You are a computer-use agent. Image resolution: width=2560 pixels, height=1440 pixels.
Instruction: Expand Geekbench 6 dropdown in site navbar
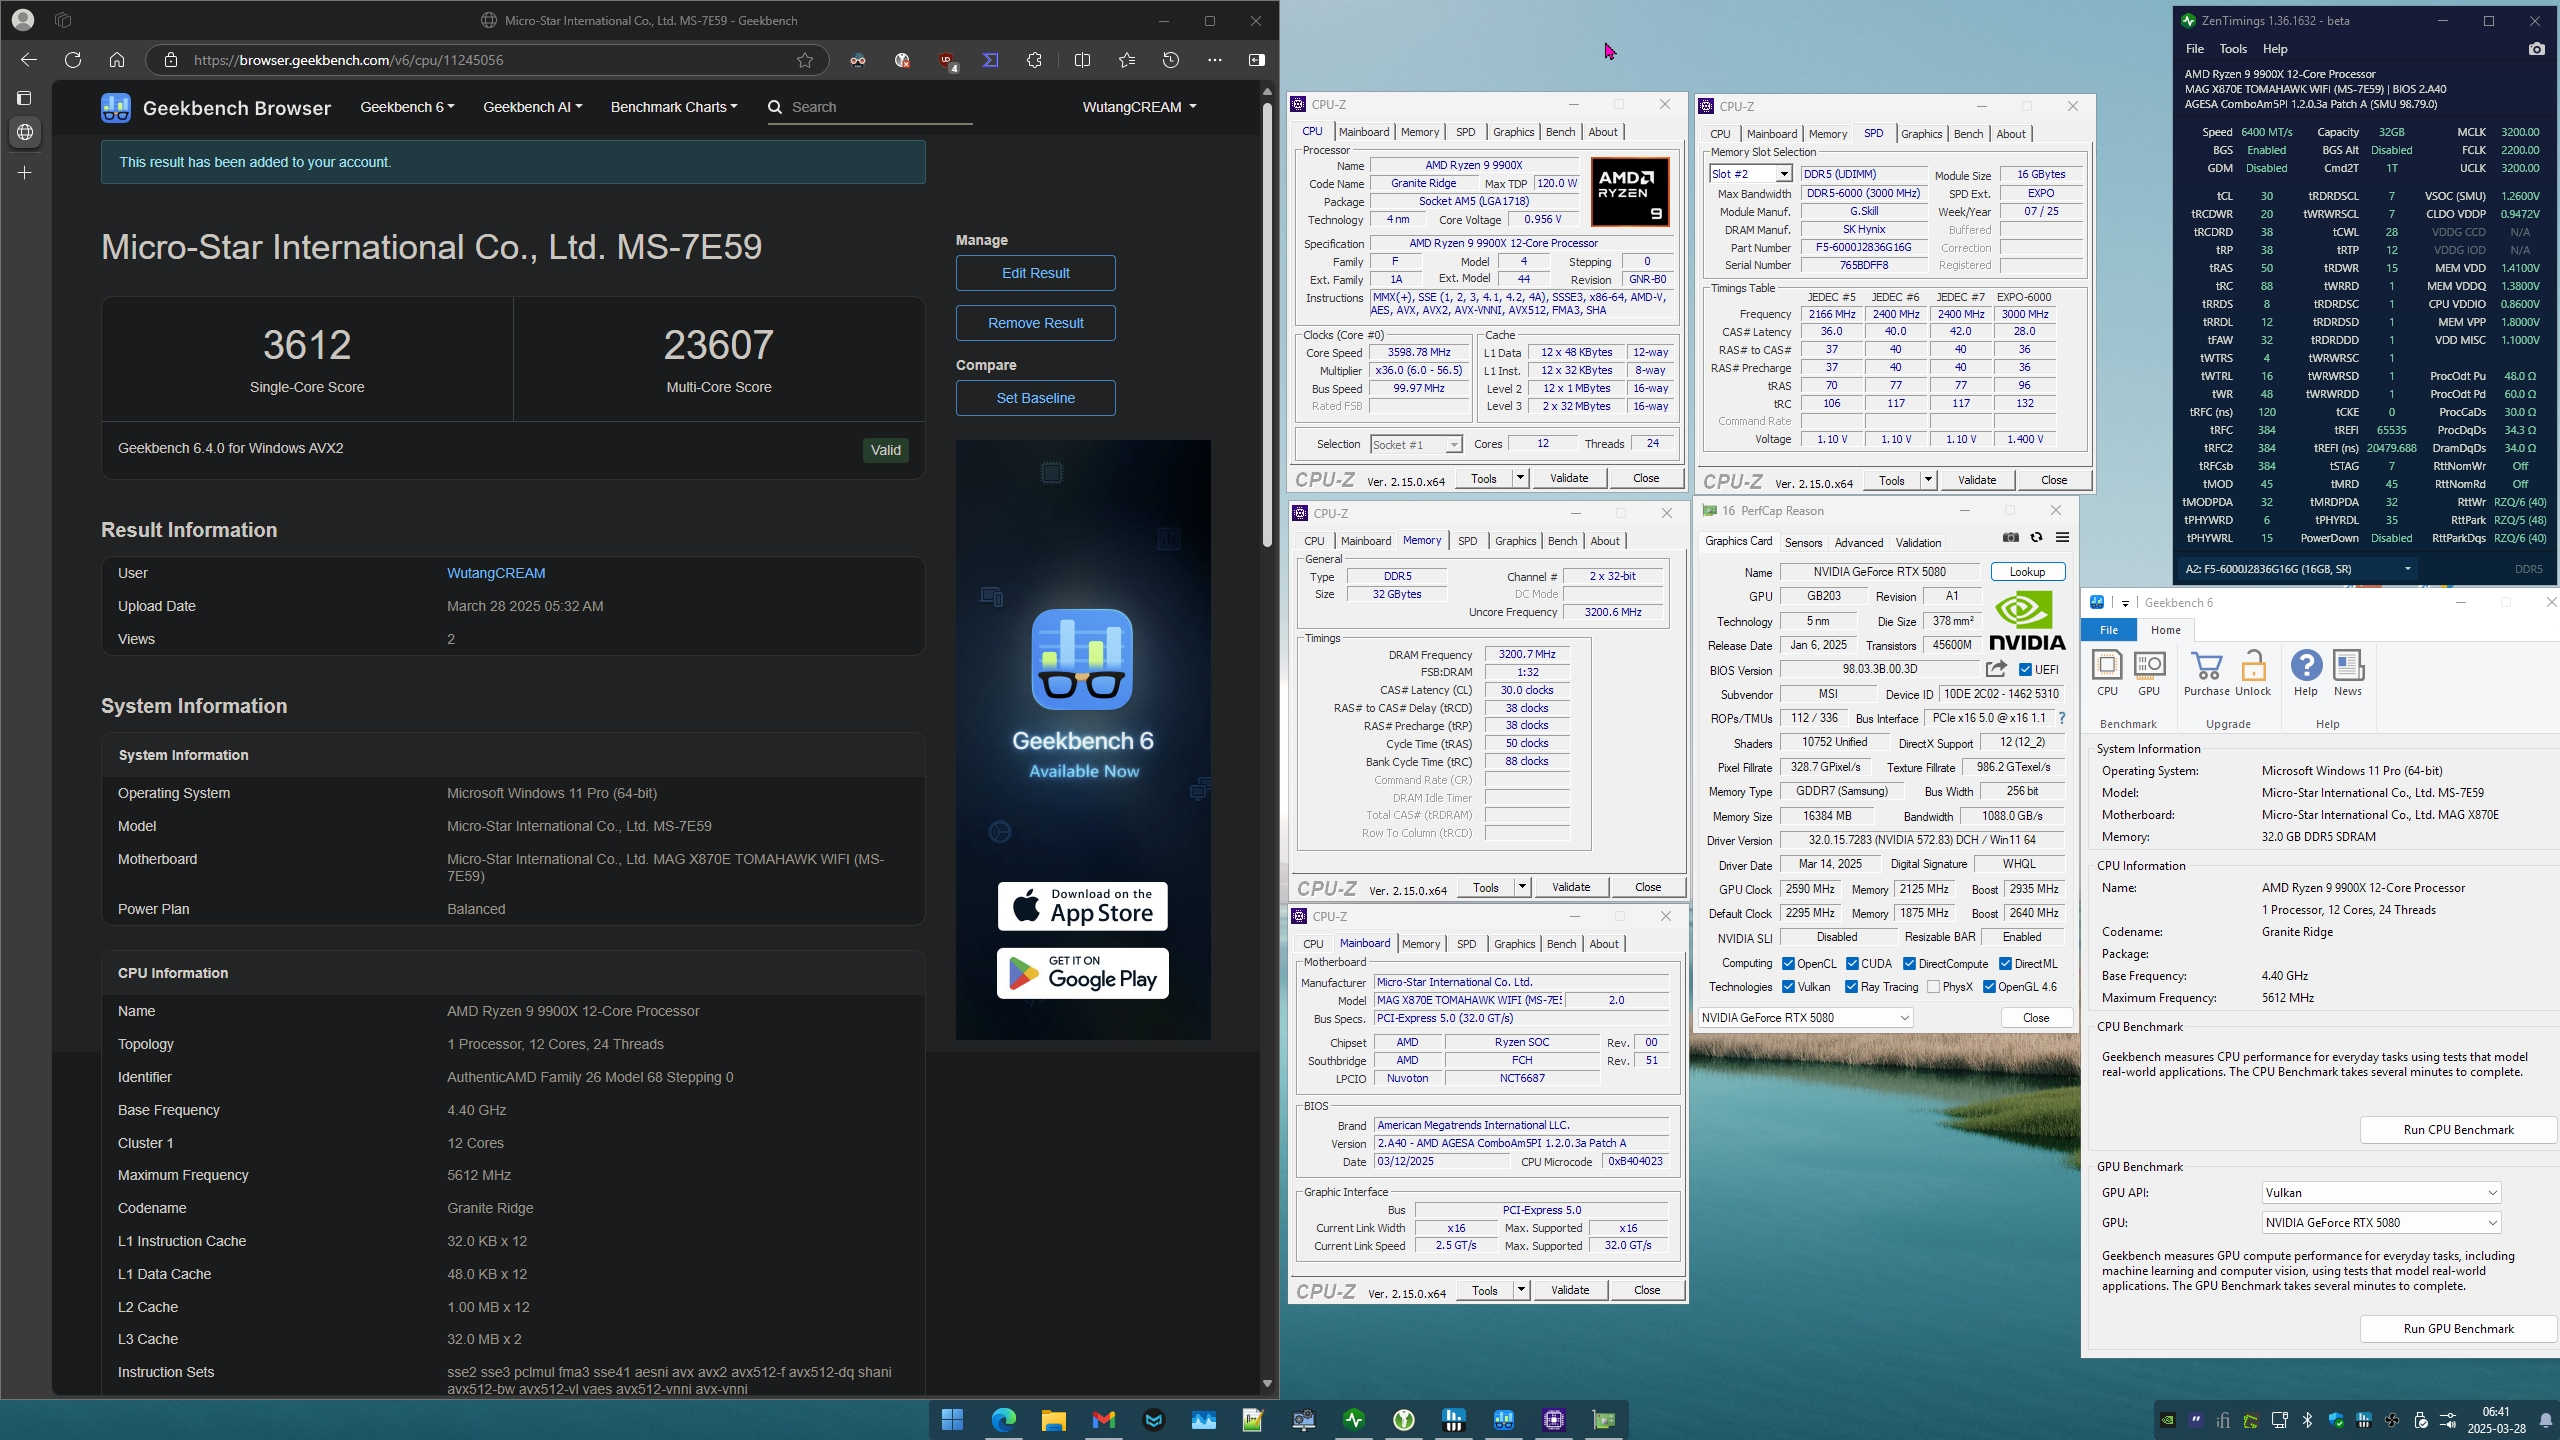407,107
